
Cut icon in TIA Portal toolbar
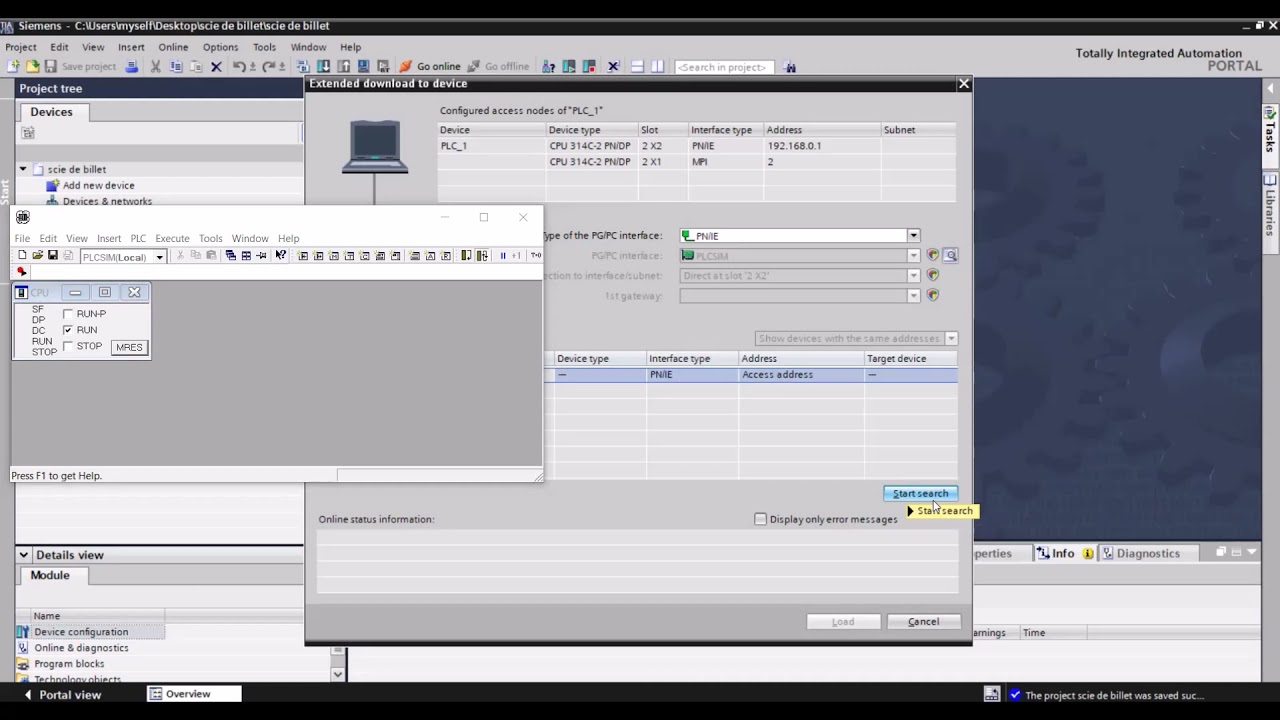pos(155,67)
